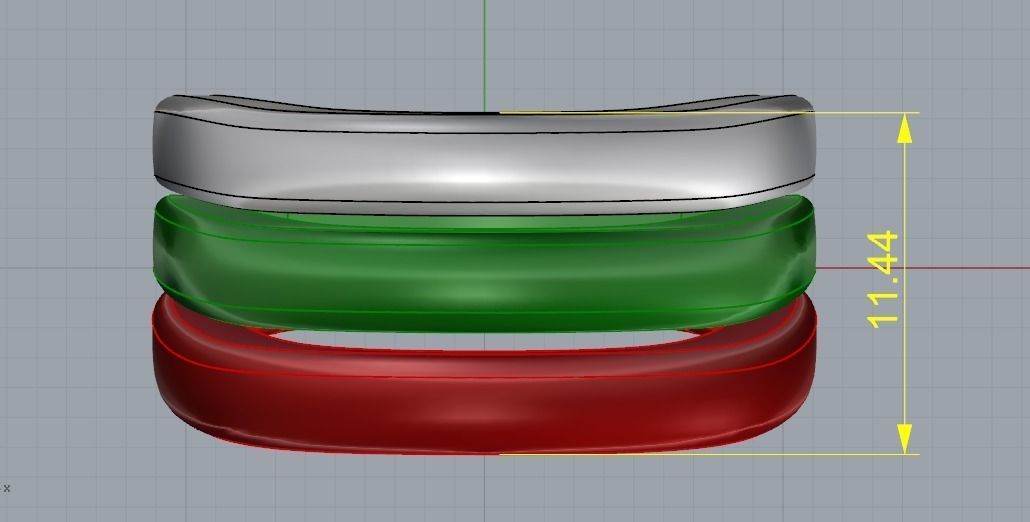Click the 11.44 dimension text
Image resolution: width=1030 pixels, height=522 pixels.
pos(884,280)
